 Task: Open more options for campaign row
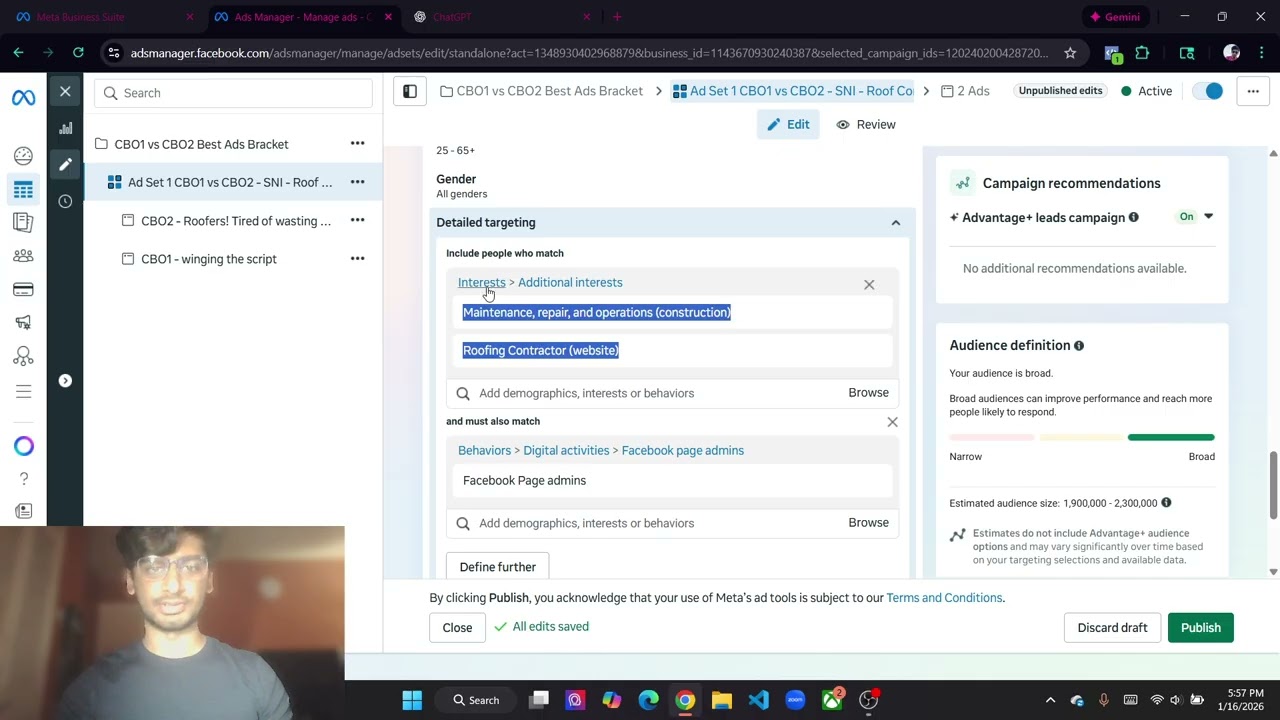point(357,144)
